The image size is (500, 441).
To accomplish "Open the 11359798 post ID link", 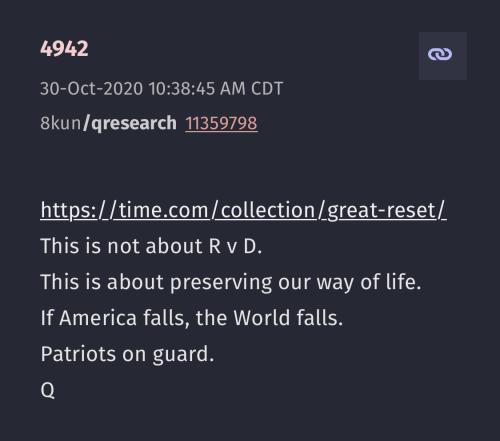I will [x=221, y=123].
